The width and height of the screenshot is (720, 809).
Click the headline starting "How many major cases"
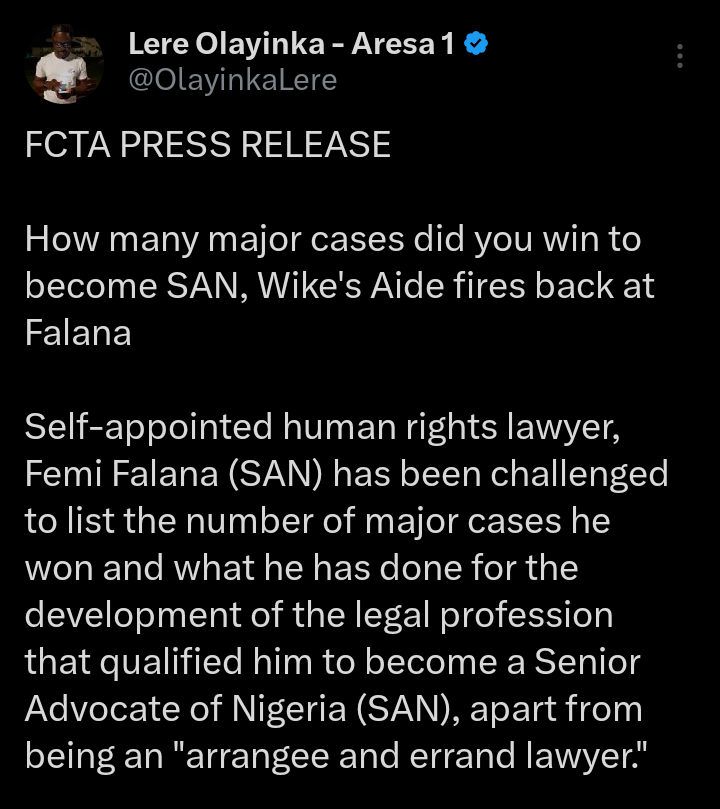pos(340,286)
